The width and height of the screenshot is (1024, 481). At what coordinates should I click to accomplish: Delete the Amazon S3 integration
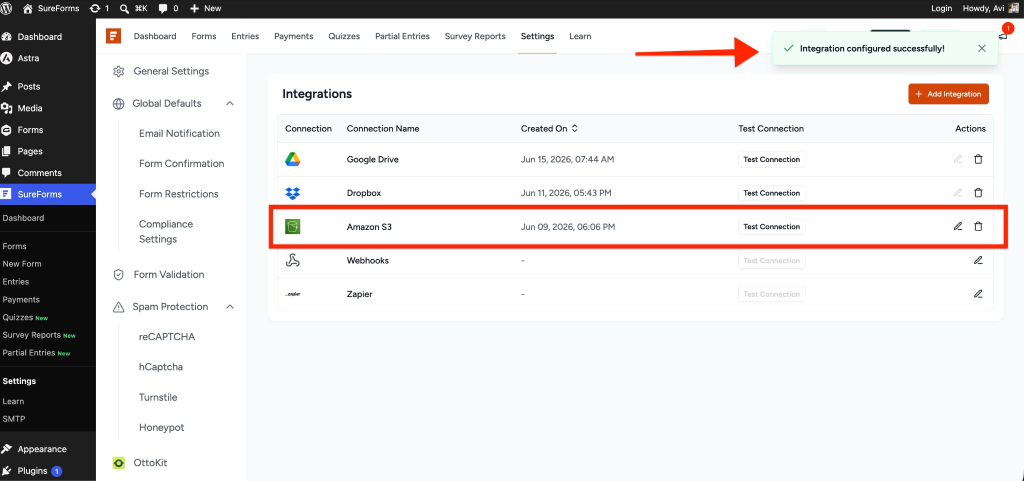coord(978,226)
